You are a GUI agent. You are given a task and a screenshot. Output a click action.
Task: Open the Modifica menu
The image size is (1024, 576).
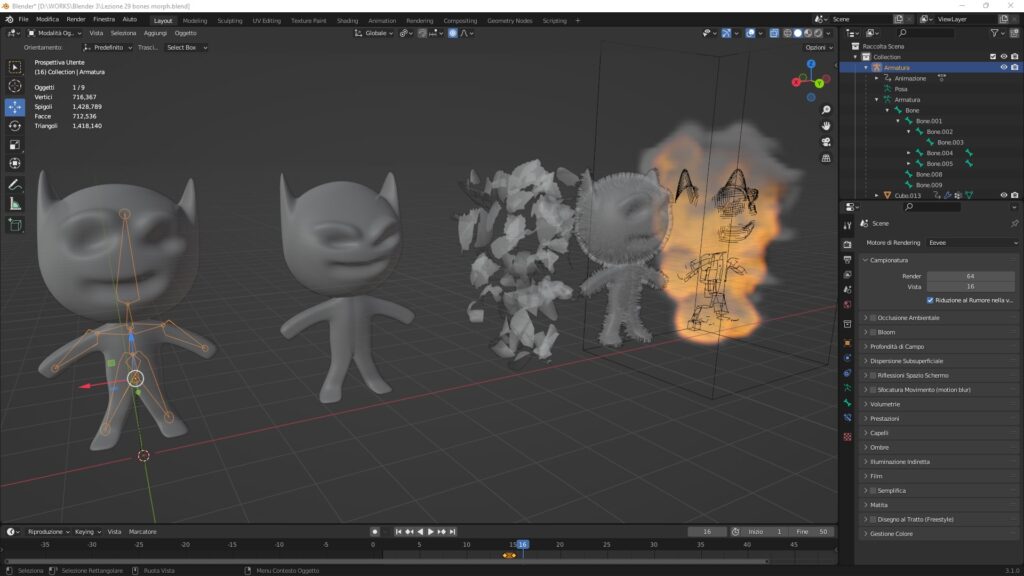tap(47, 20)
